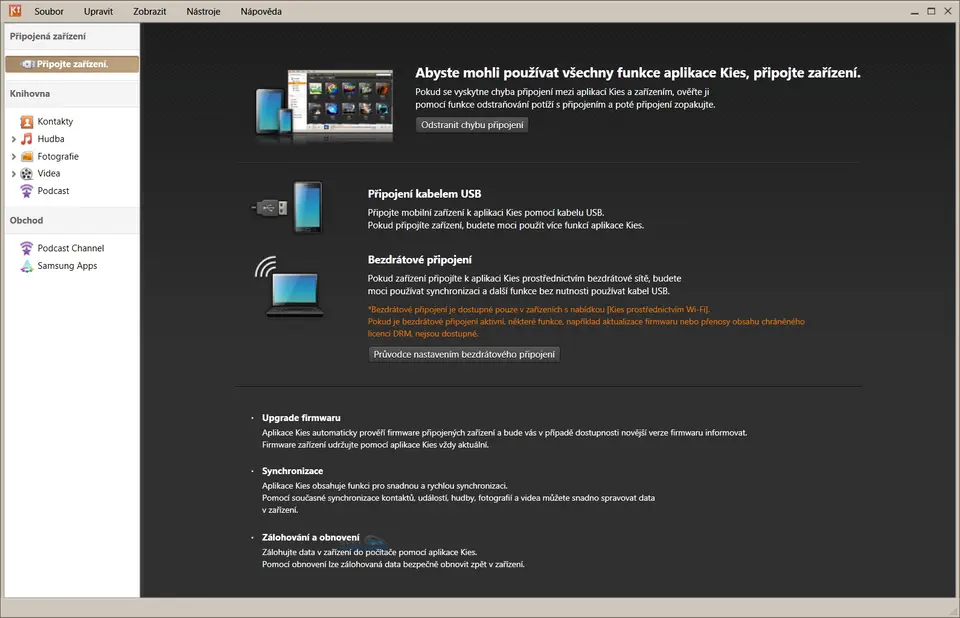The image size is (960, 618).
Task: Start 'Průvodce nastavením bezdrátového připojení' wizard
Action: pos(464,354)
